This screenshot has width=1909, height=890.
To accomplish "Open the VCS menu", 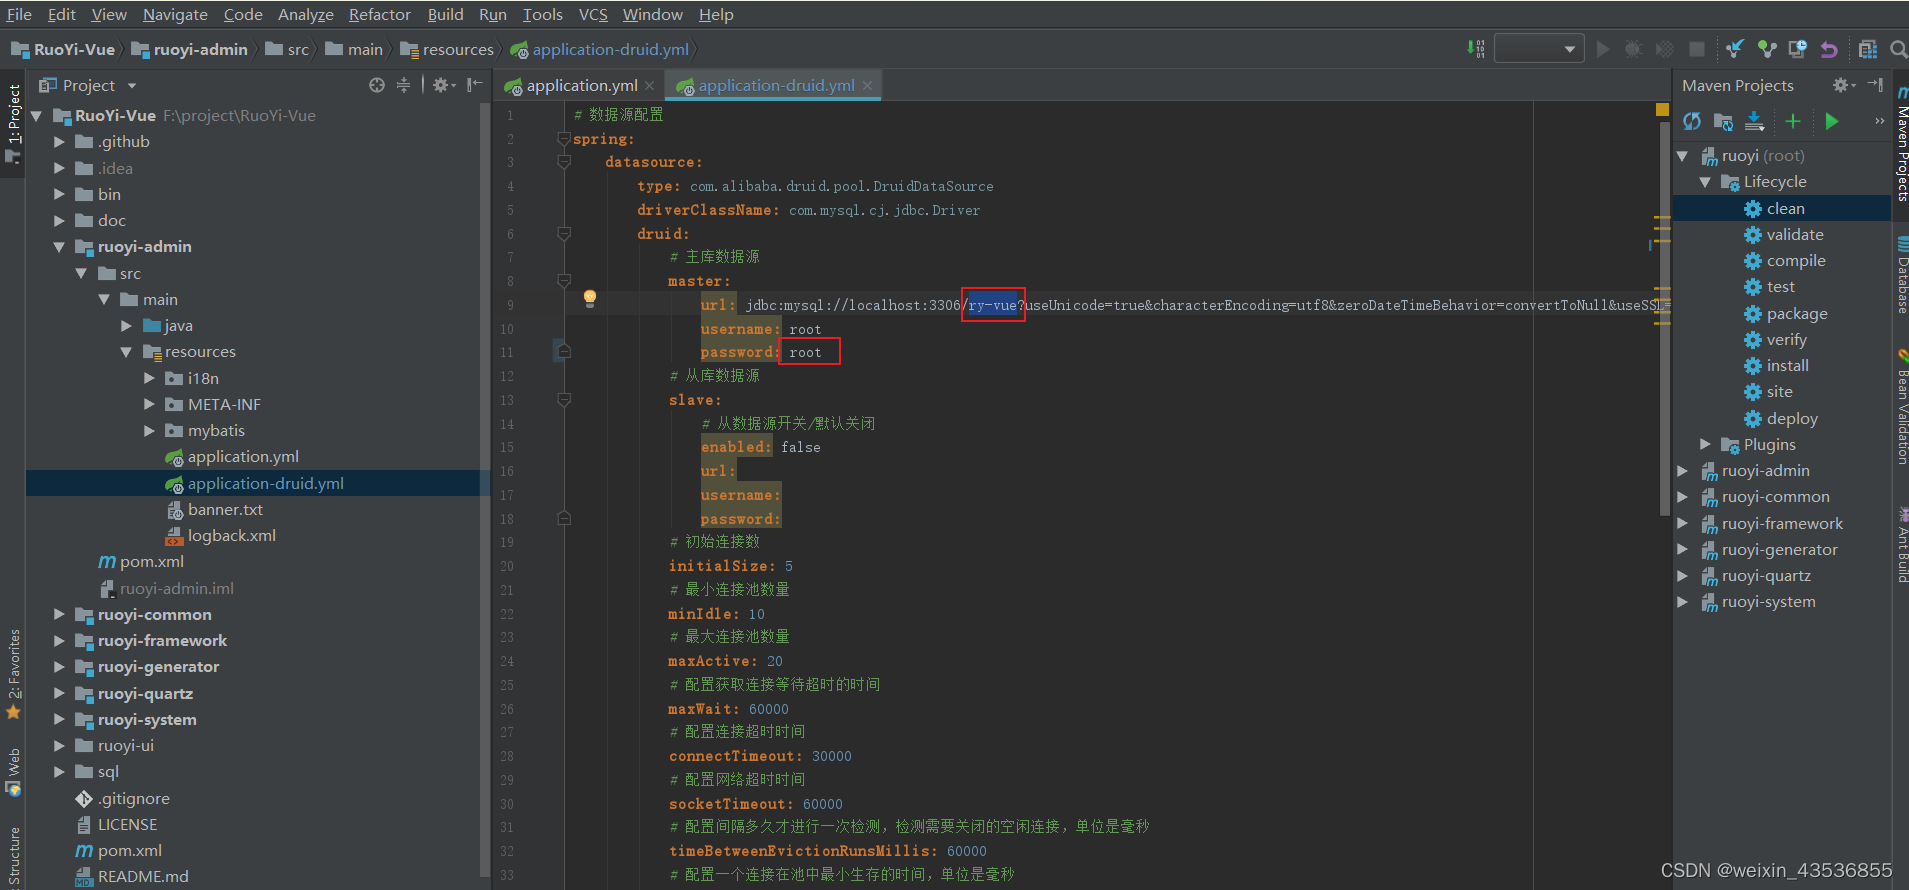I will click(593, 14).
